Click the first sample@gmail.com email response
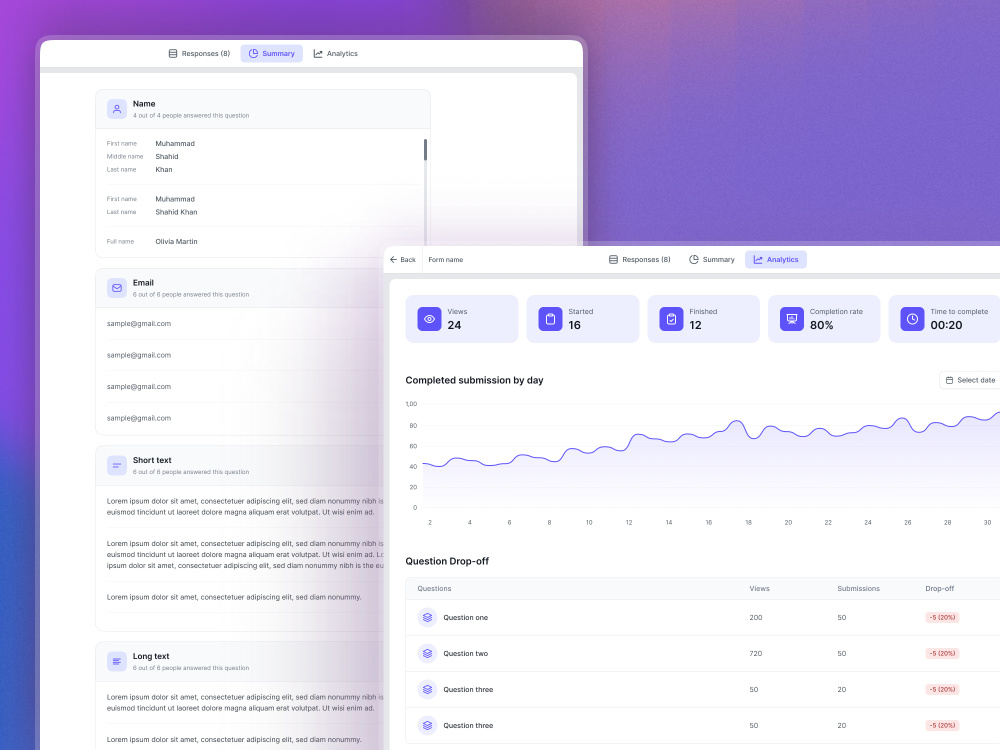Image resolution: width=1000 pixels, height=750 pixels. [x=138, y=323]
